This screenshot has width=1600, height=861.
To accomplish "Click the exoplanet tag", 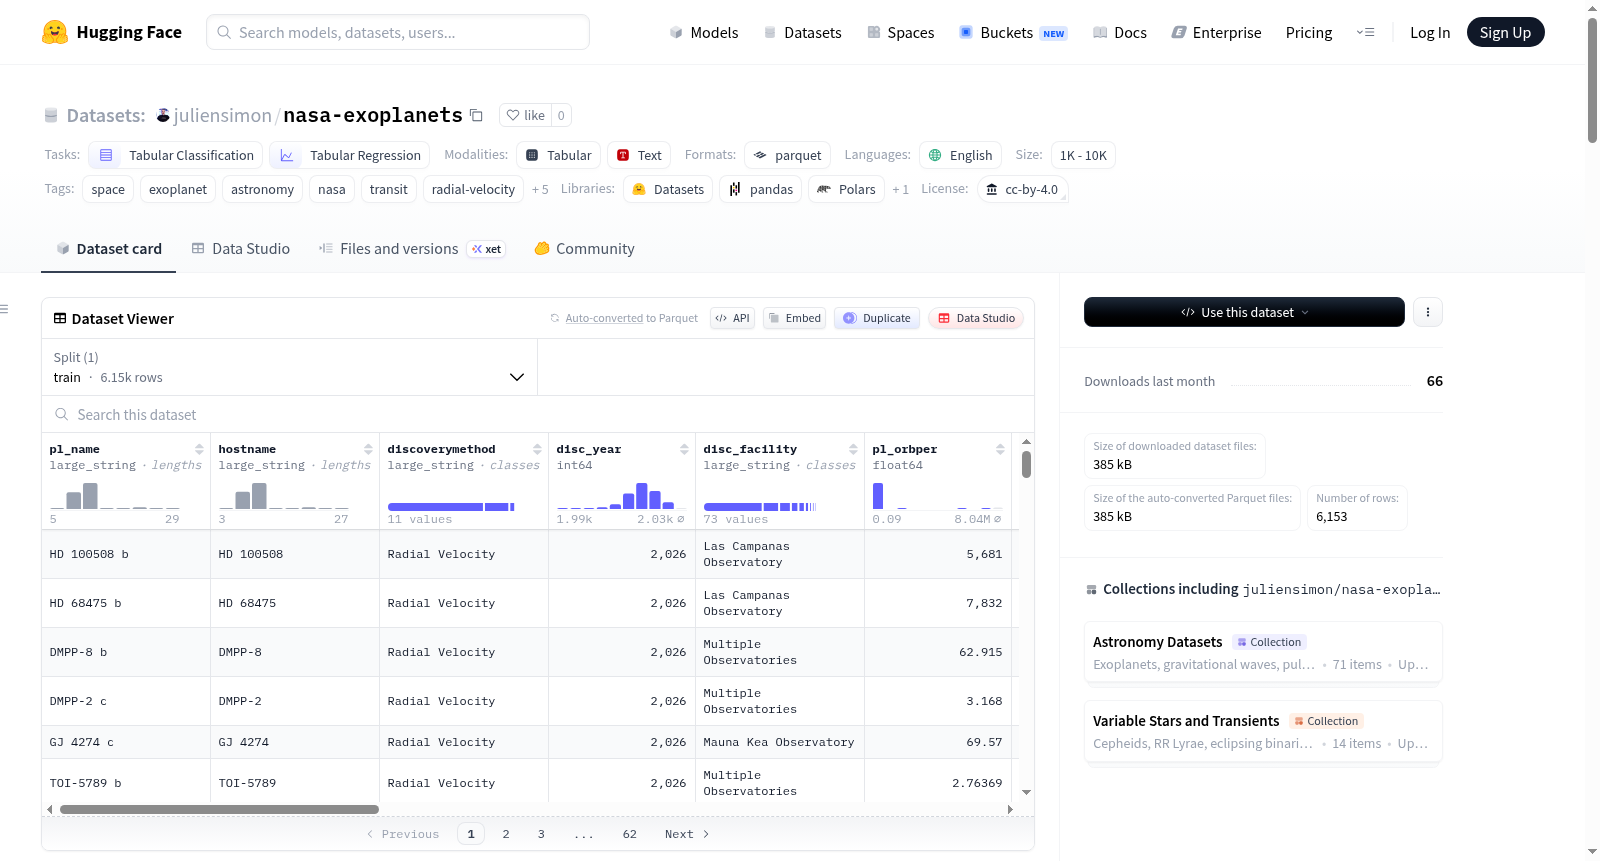I will pyautogui.click(x=178, y=189).
